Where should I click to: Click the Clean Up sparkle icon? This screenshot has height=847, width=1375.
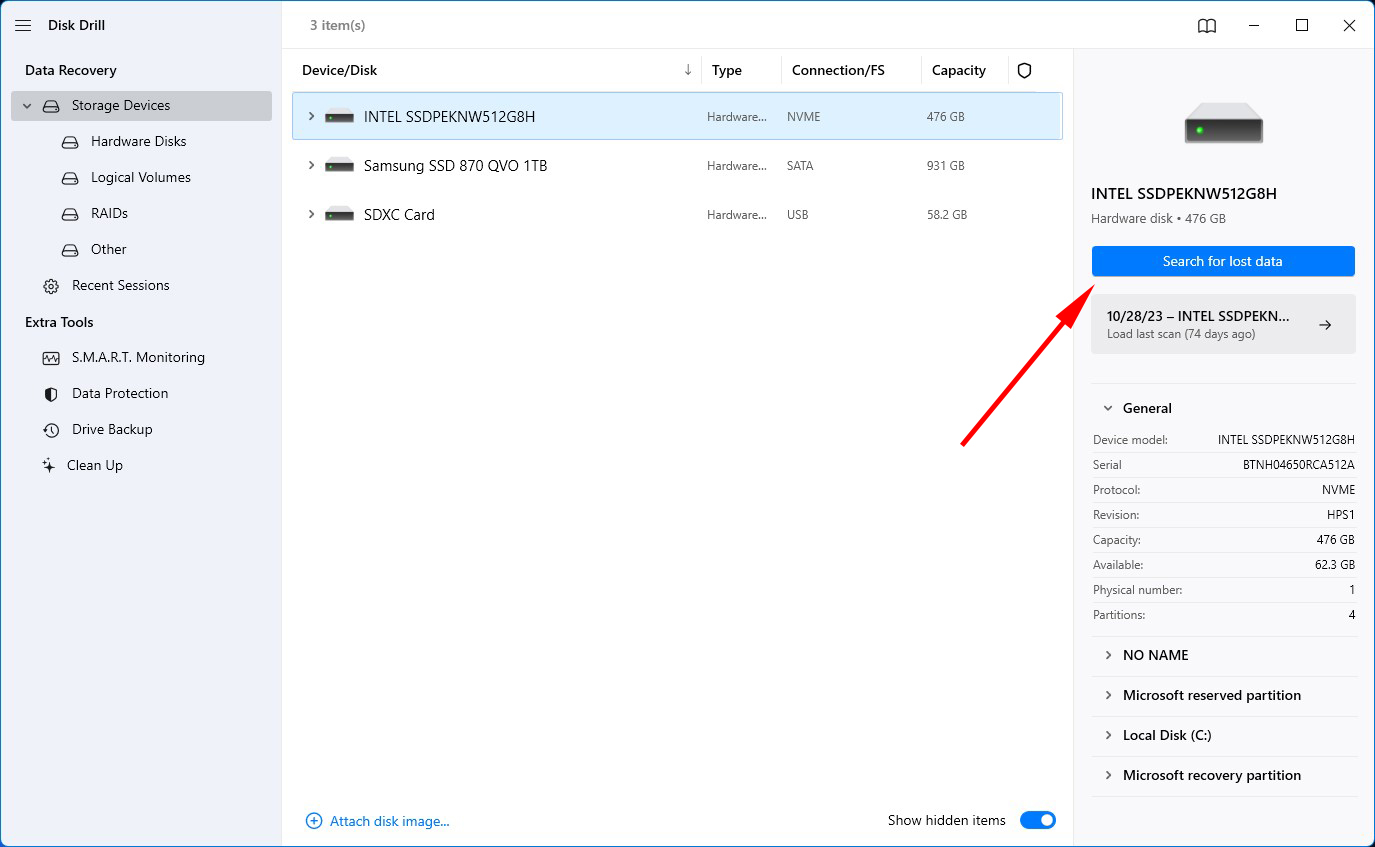click(48, 465)
